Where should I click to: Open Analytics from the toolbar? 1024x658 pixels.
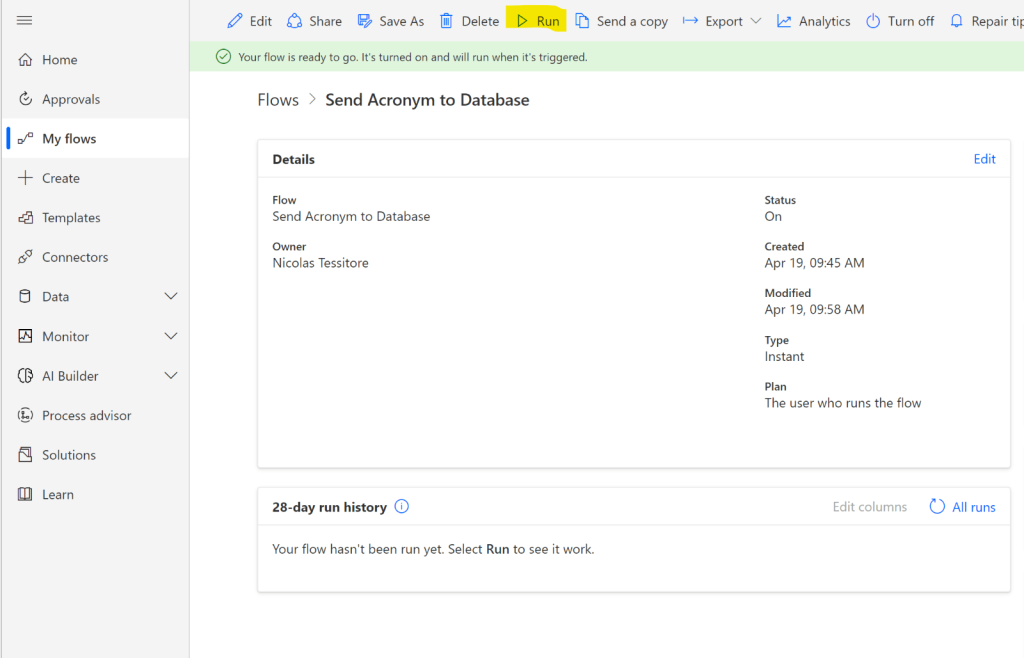(x=813, y=21)
